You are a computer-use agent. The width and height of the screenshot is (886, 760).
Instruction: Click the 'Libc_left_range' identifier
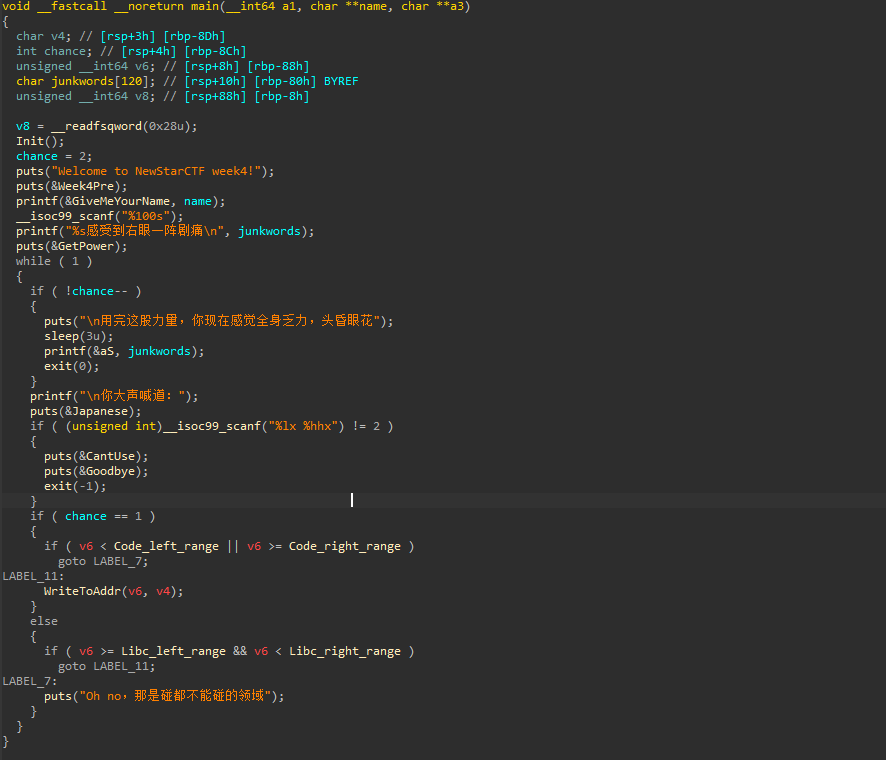click(x=173, y=651)
